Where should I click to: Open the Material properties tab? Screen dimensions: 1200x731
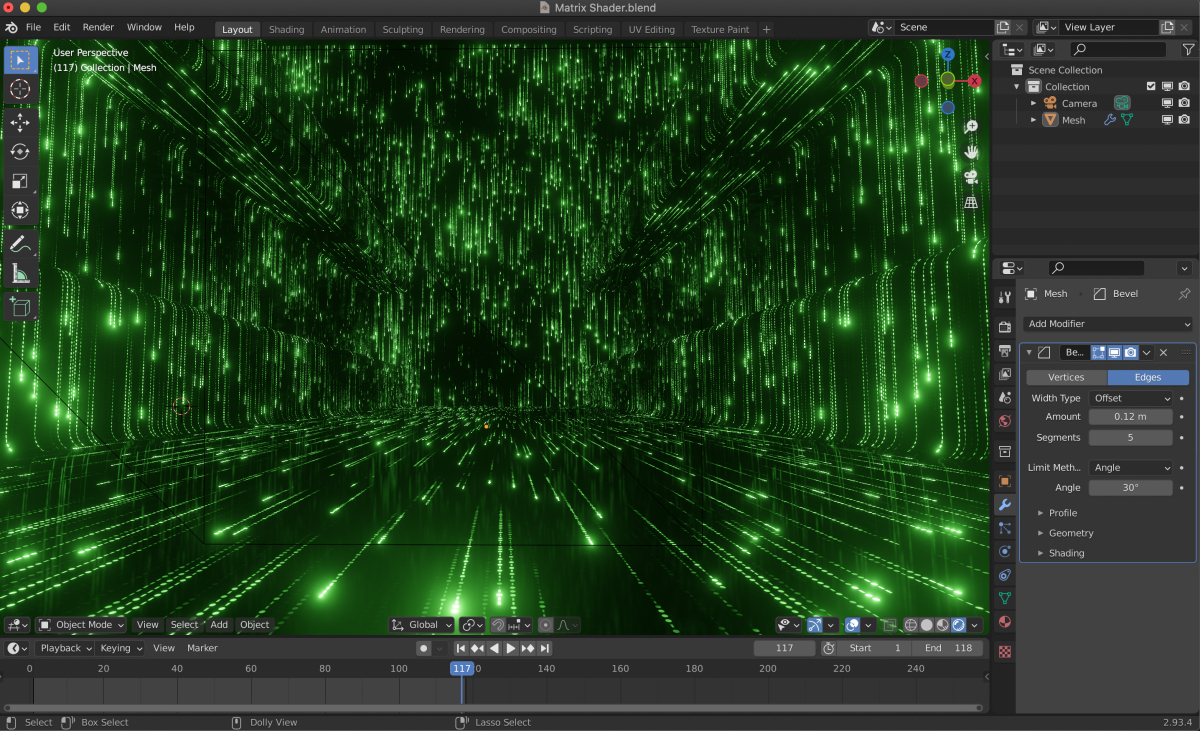[1005, 622]
